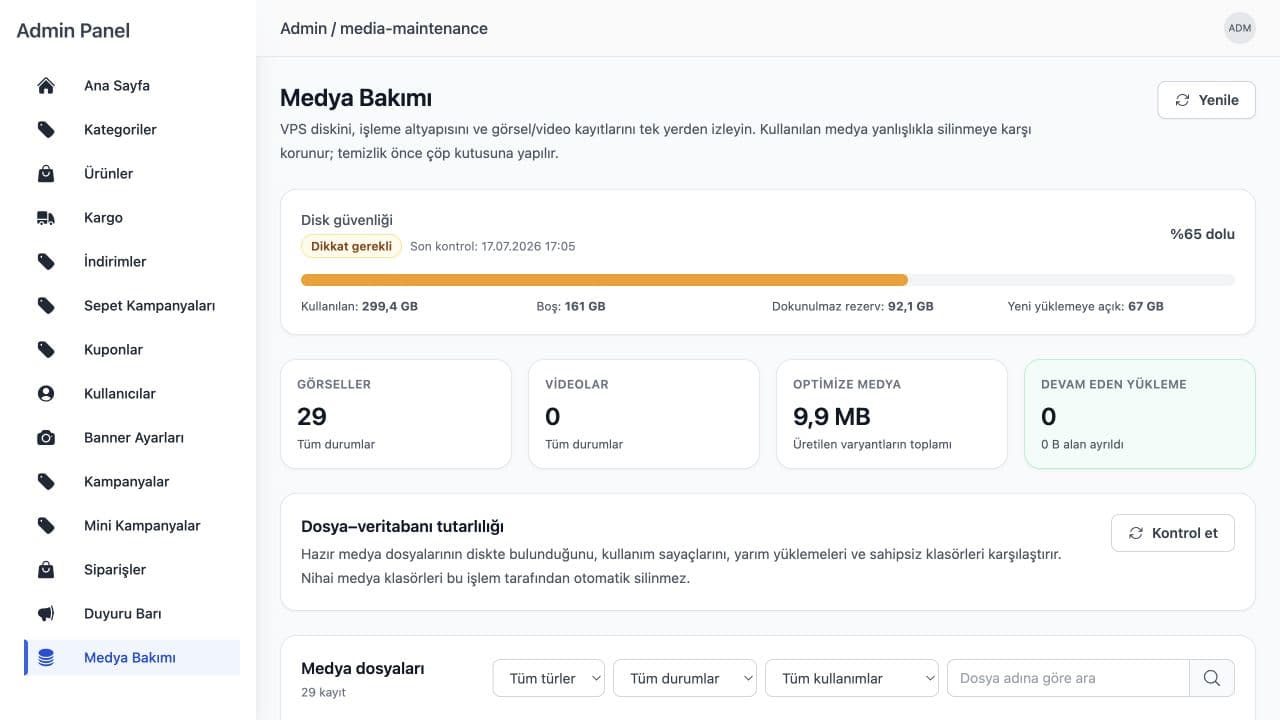This screenshot has width=1280, height=720.
Task: Click the tag icon beside Mini Kampanyalar
Action: point(46,526)
